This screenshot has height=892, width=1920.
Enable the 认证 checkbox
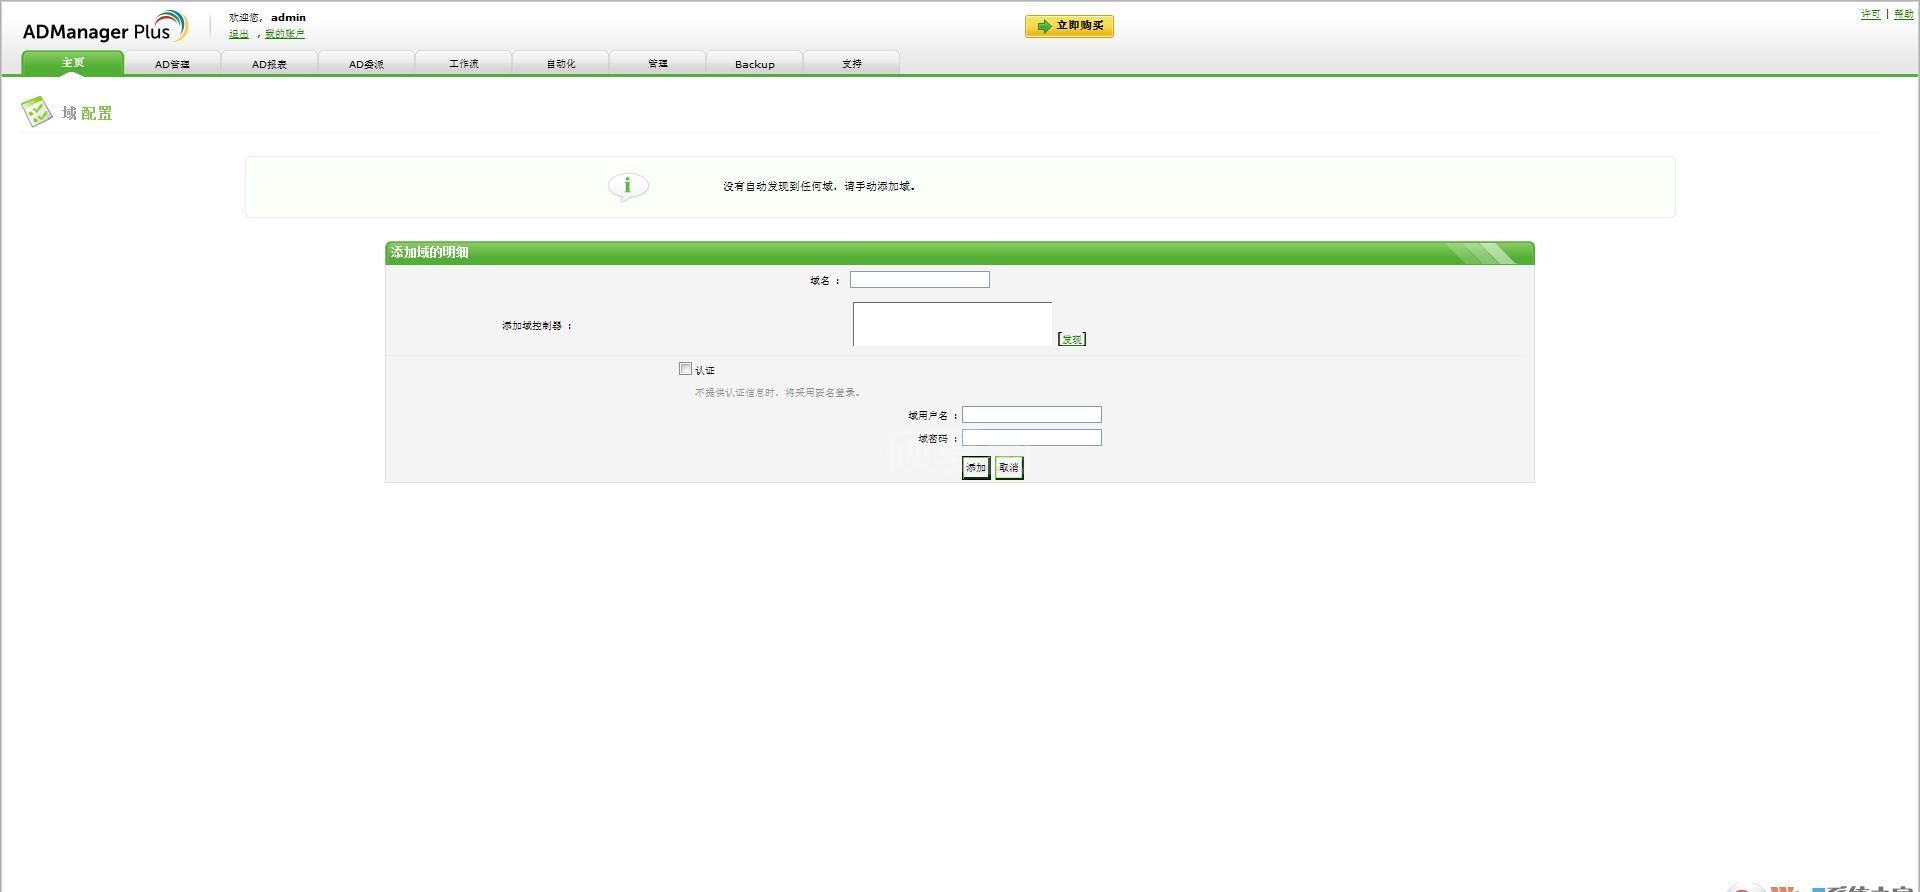point(685,369)
